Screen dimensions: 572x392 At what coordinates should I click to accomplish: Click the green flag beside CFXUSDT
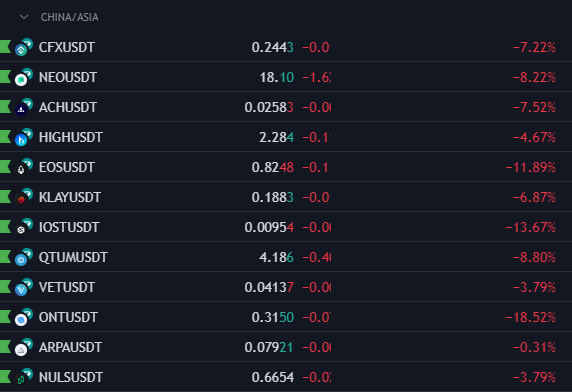click(x=5, y=47)
